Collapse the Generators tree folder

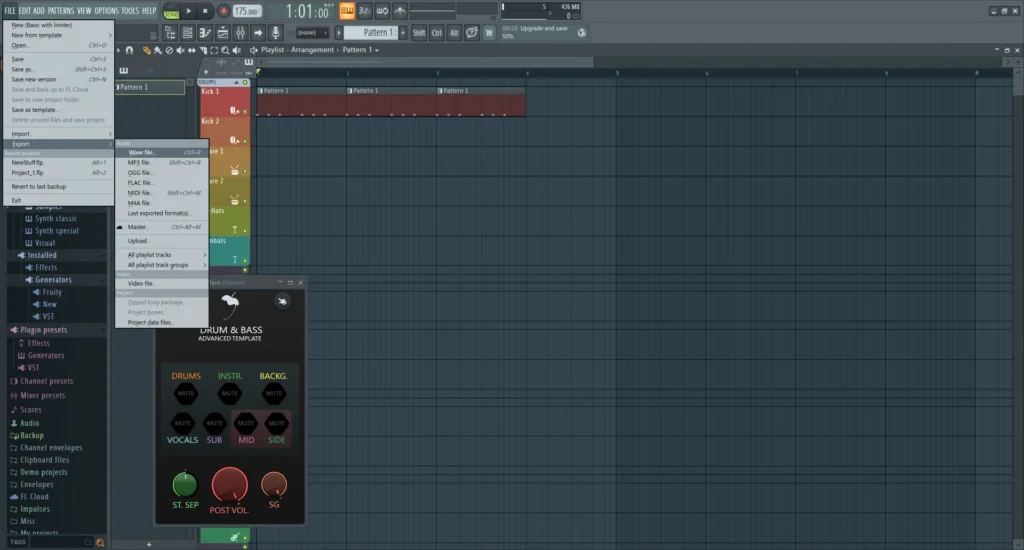(52, 280)
